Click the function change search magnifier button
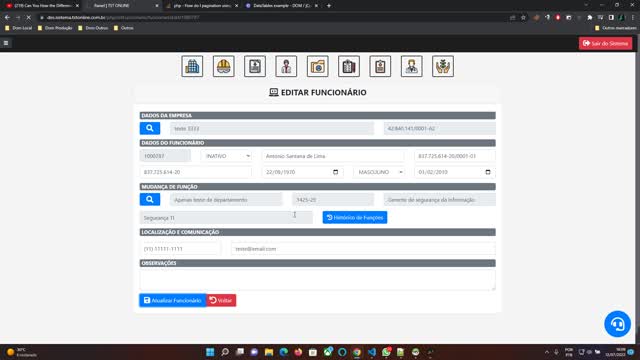This screenshot has width=640, height=360. [150, 200]
